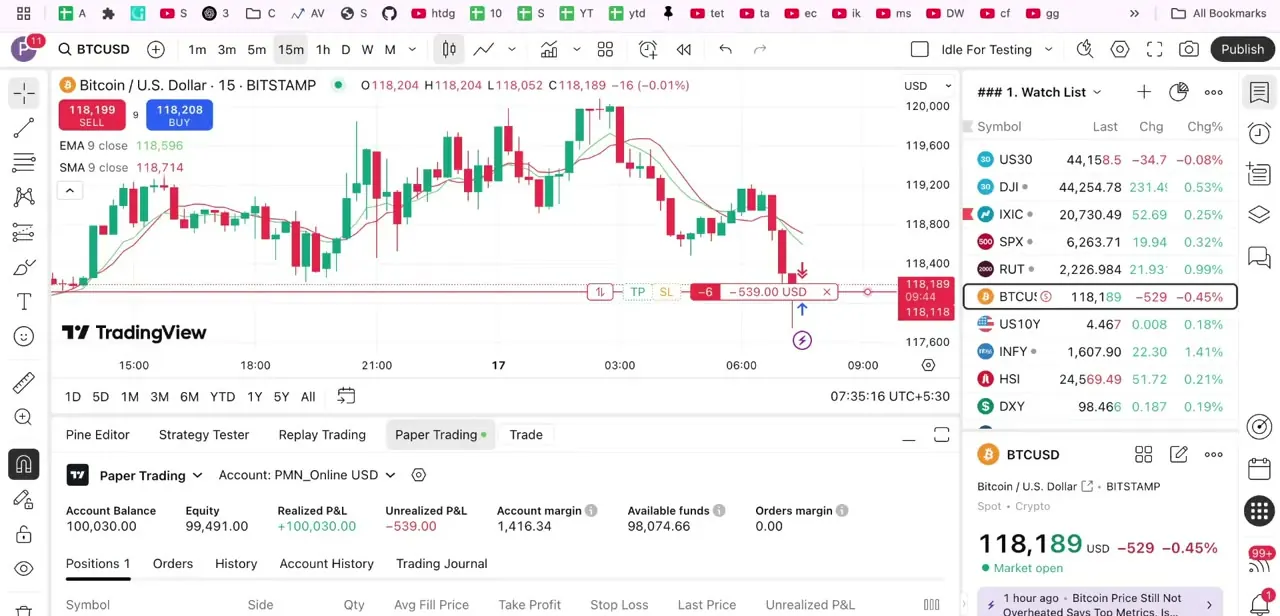
Task: Open chart settings hexagon icon
Action: tap(1120, 49)
